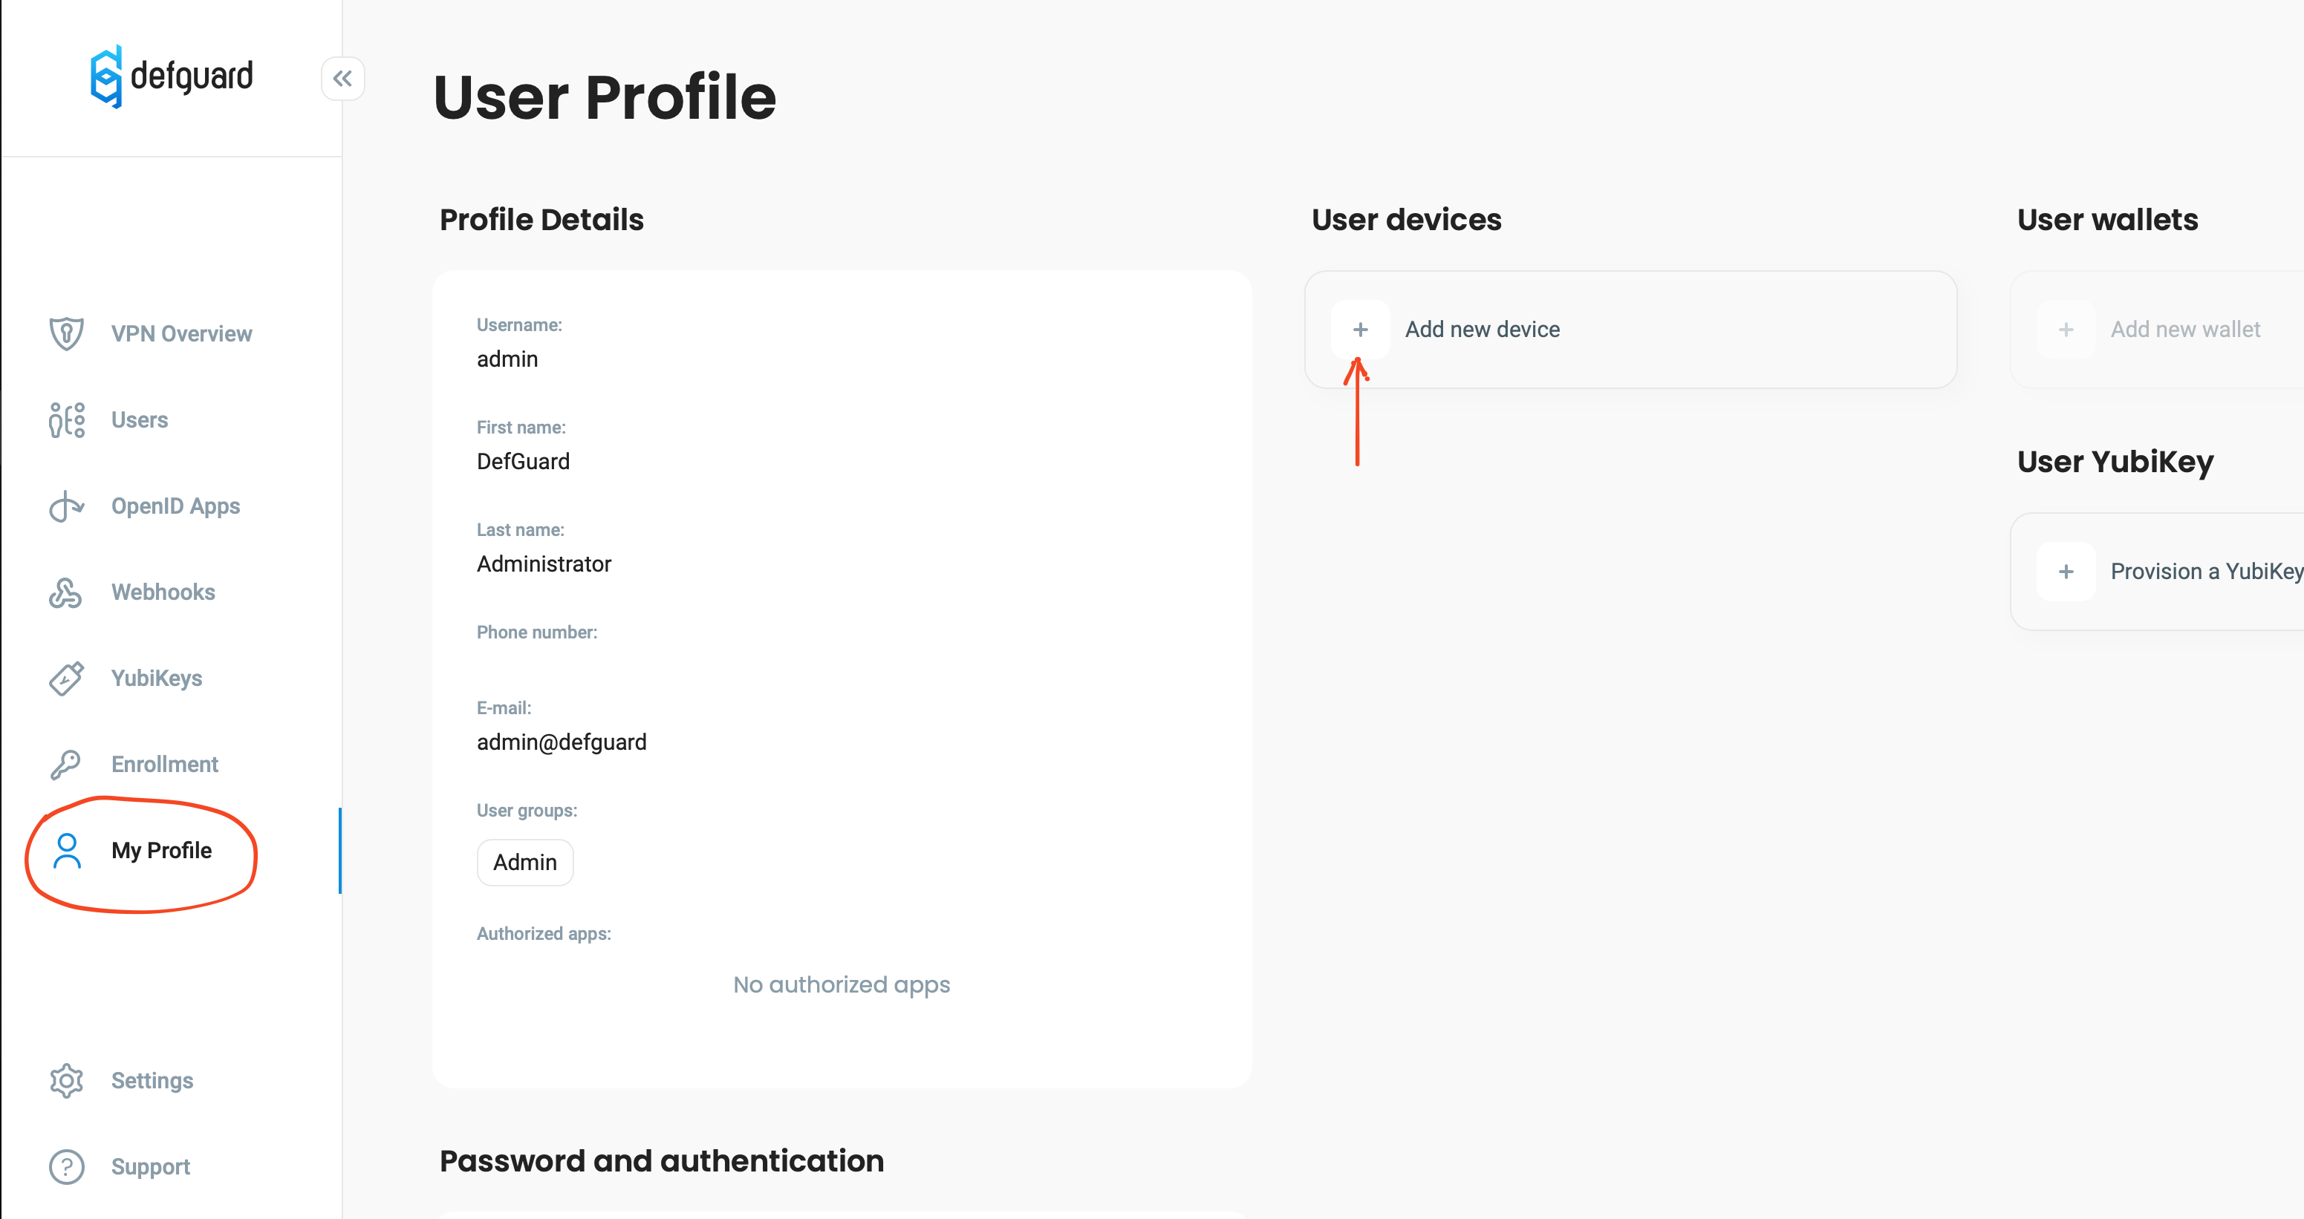The image size is (2304, 1219).
Task: Open the Webhooks menu item
Action: [x=163, y=592]
